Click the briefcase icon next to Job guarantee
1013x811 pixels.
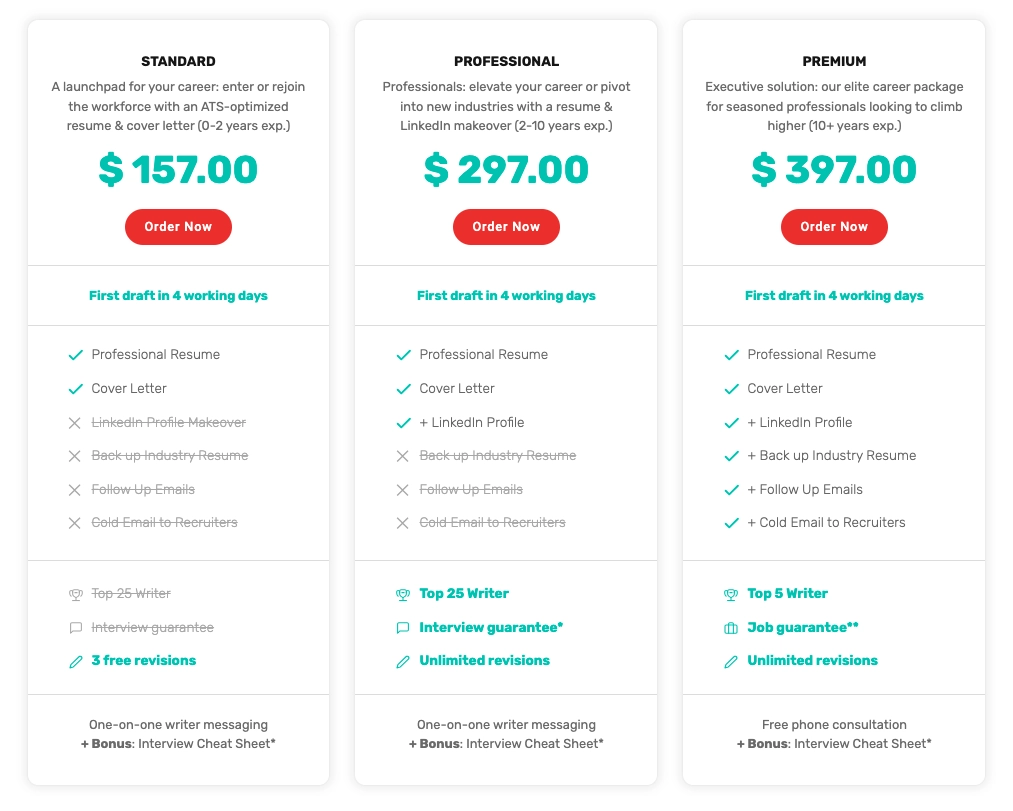731,628
